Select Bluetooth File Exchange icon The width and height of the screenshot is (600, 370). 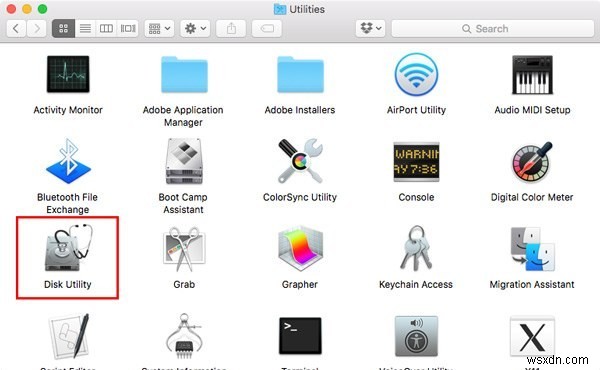click(68, 161)
